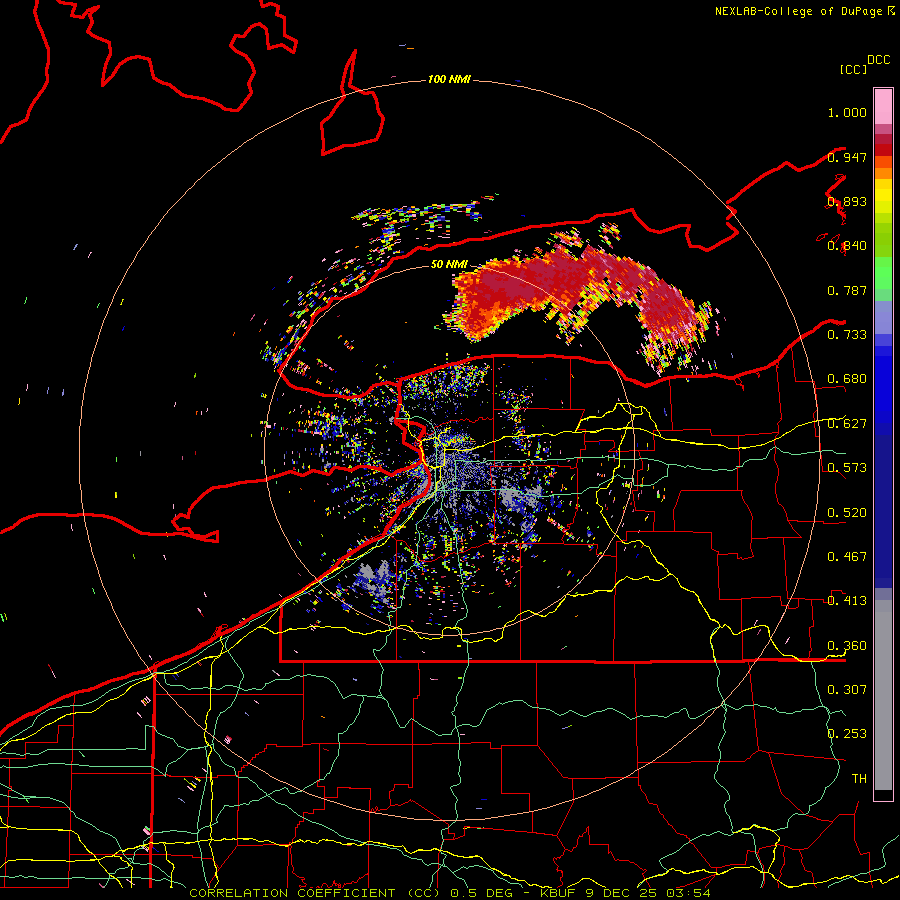Click the 0.947 colorbar value

click(847, 157)
